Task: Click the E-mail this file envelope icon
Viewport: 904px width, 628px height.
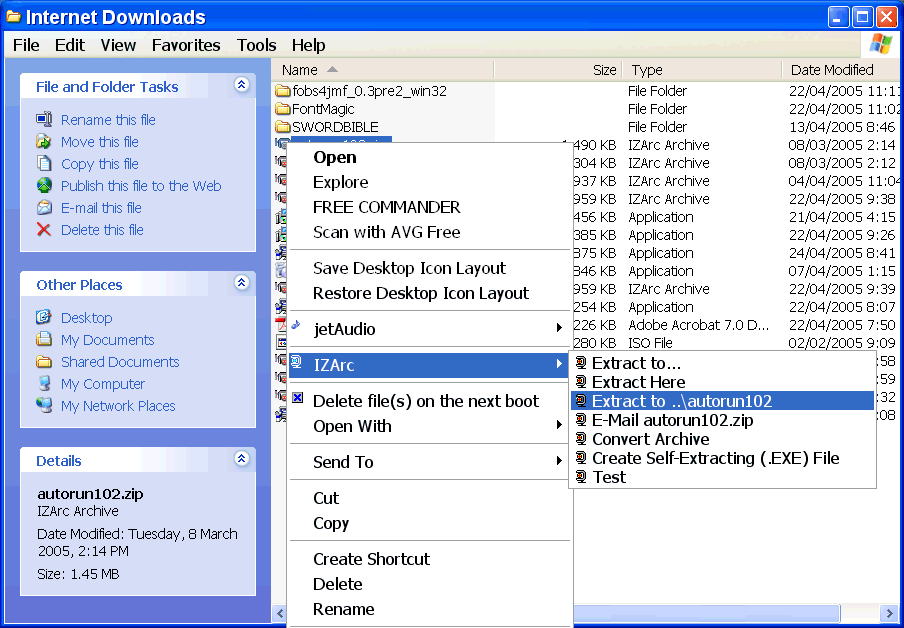Action: pyautogui.click(x=44, y=207)
